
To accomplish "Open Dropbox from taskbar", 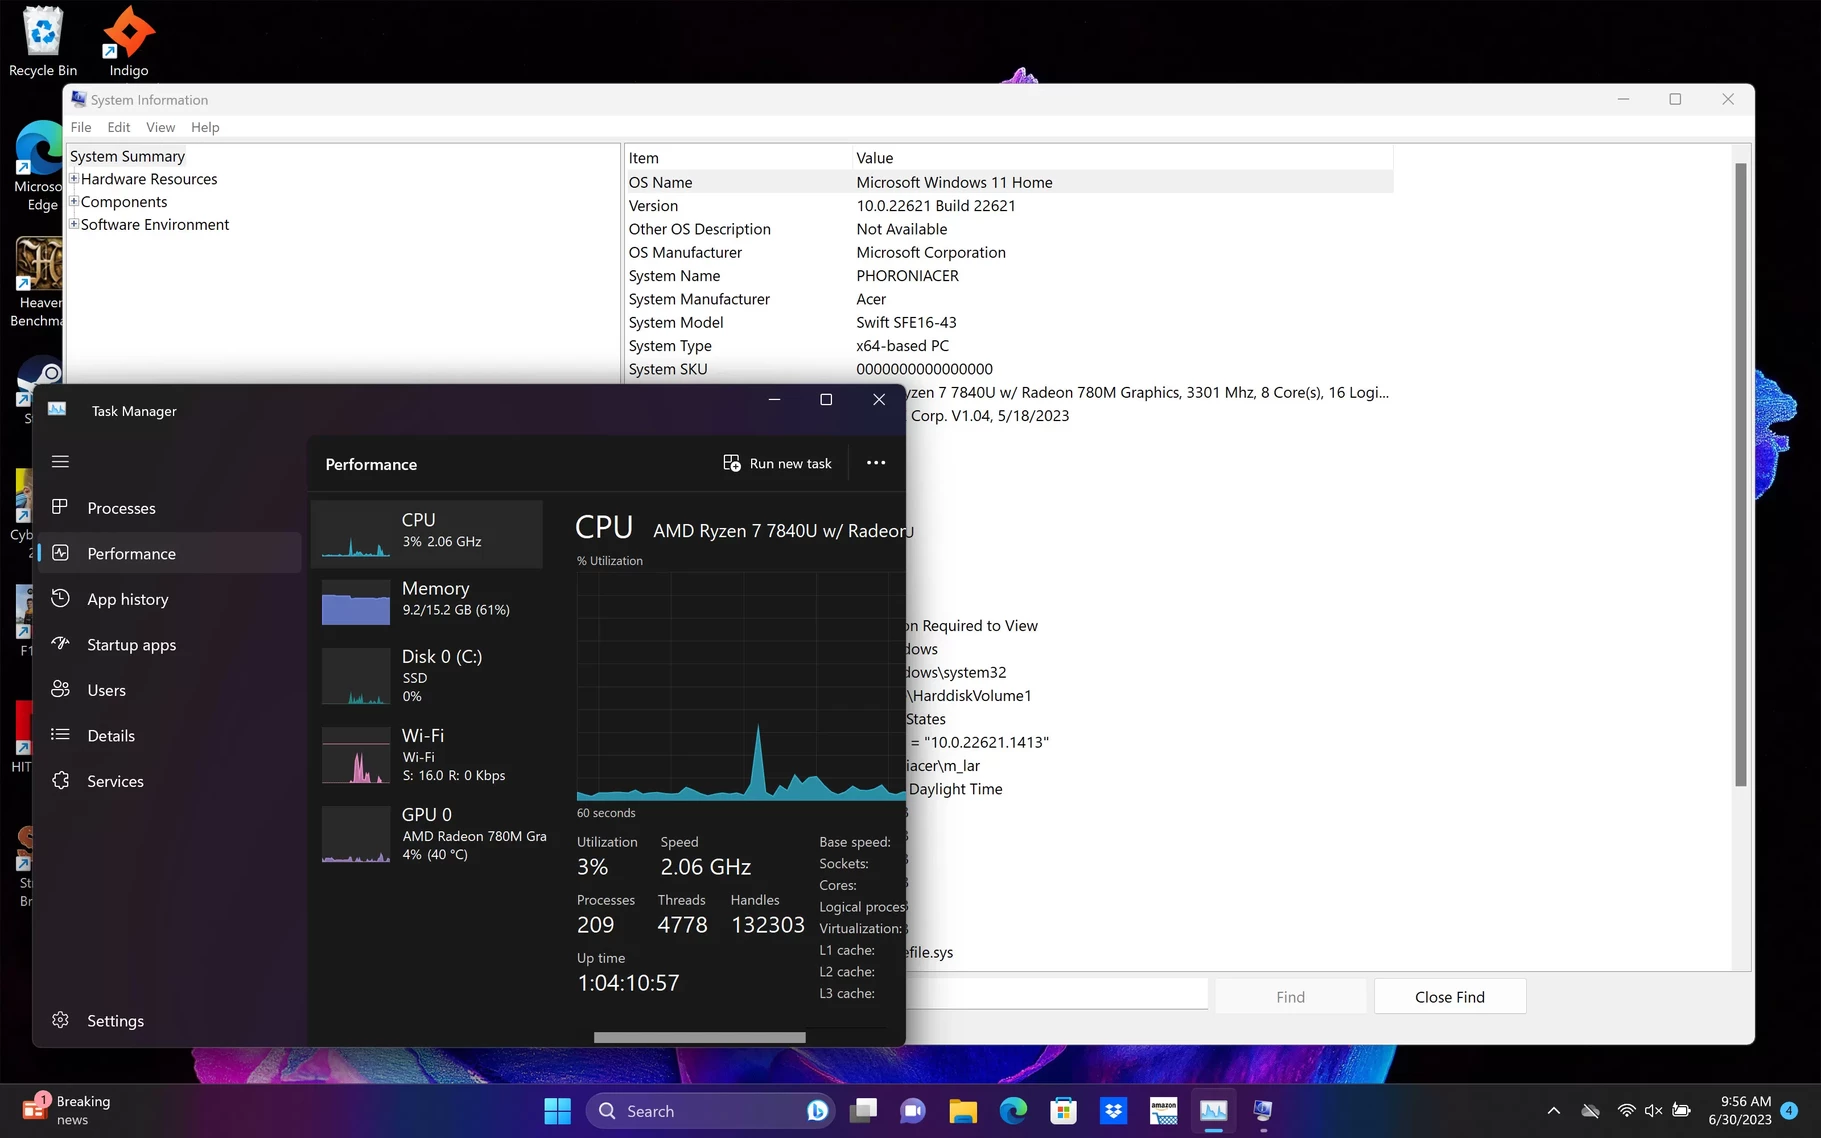I will click(x=1113, y=1111).
